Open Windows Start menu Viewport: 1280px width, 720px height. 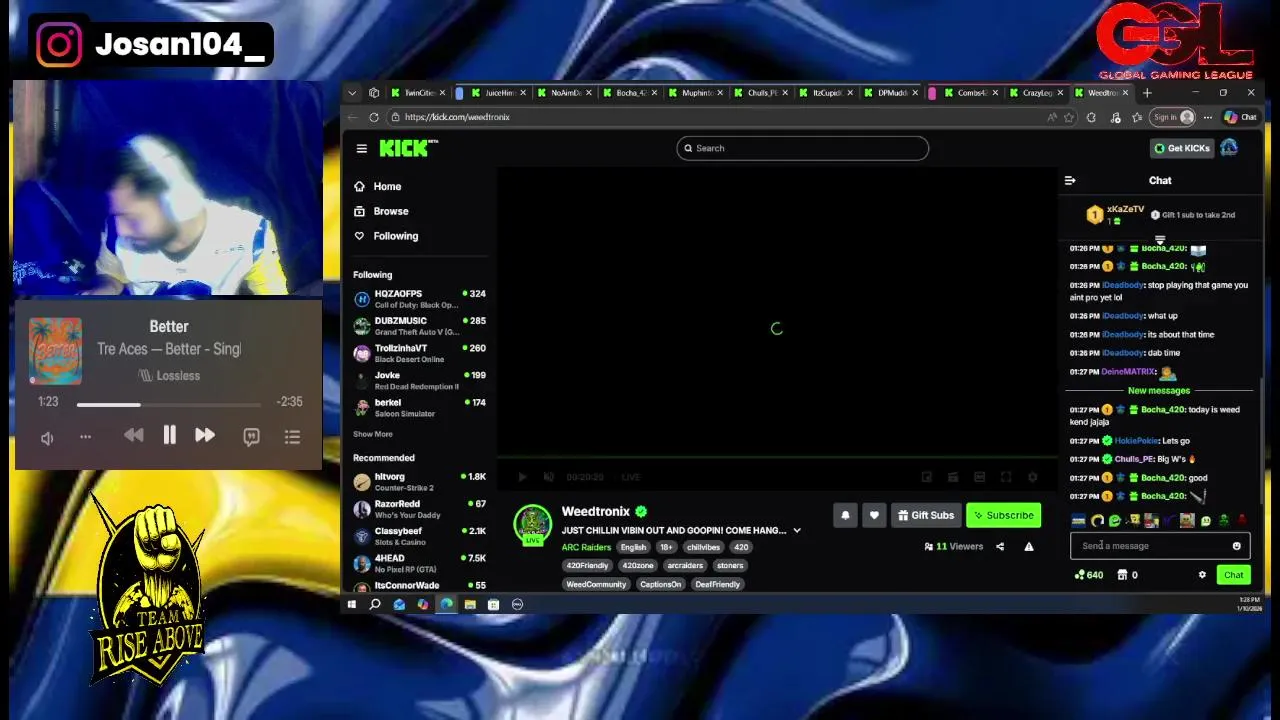(351, 604)
